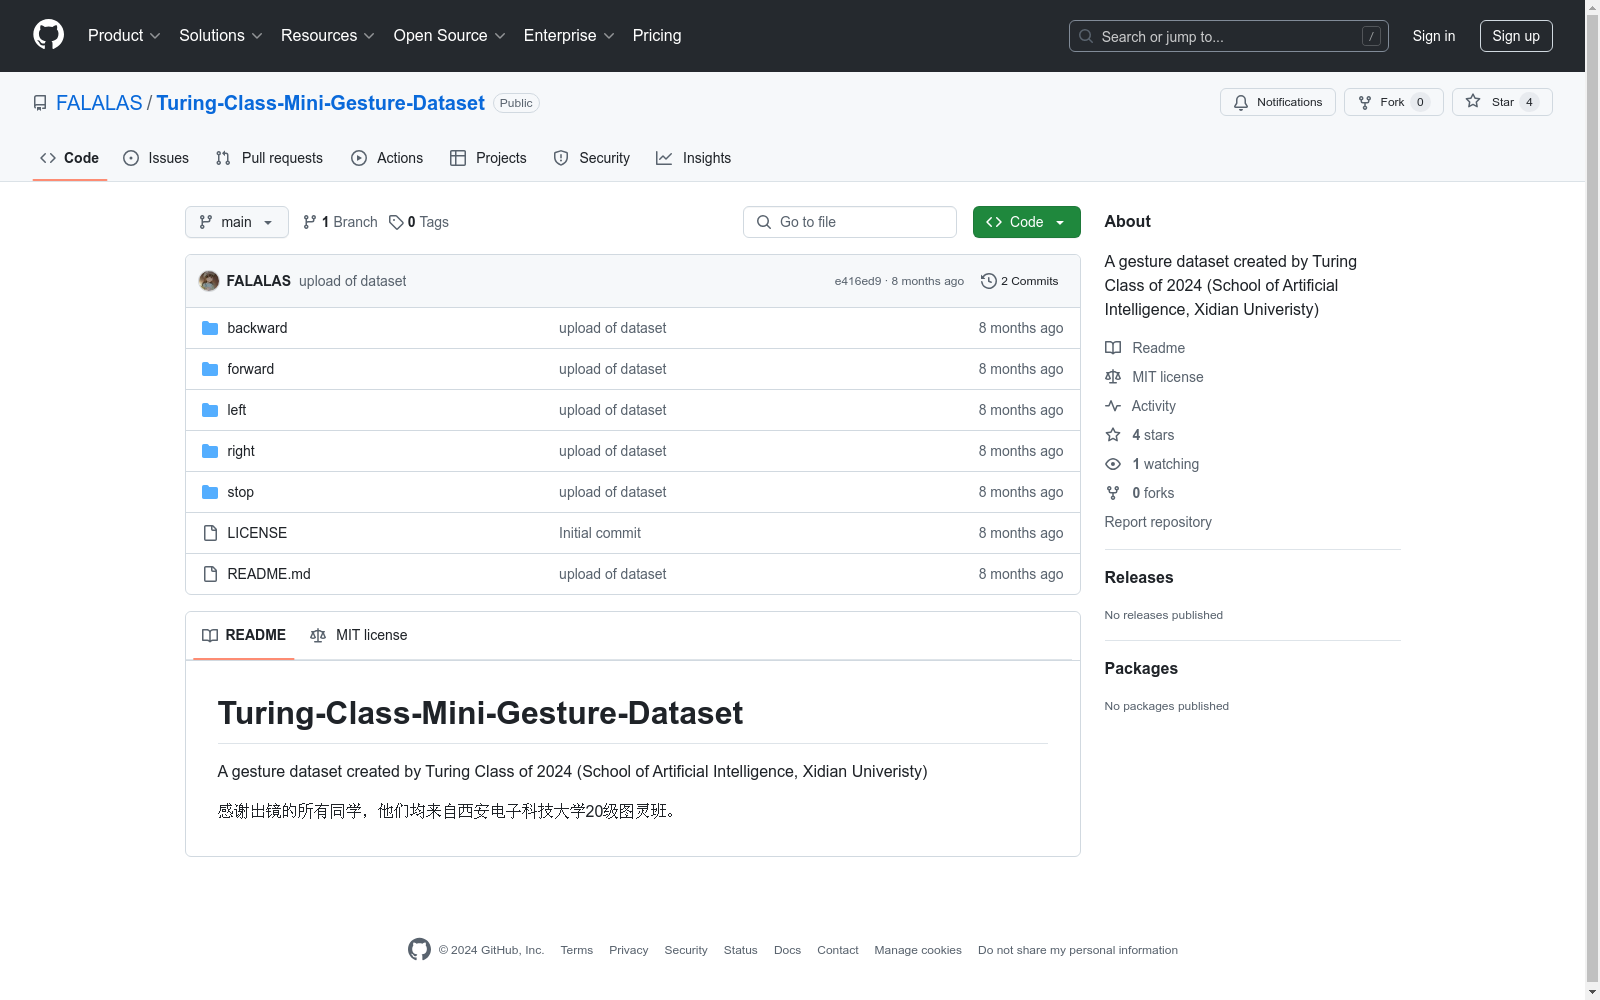Click the scale icon beside MIT license in About
The image size is (1600, 1000).
(x=1113, y=377)
